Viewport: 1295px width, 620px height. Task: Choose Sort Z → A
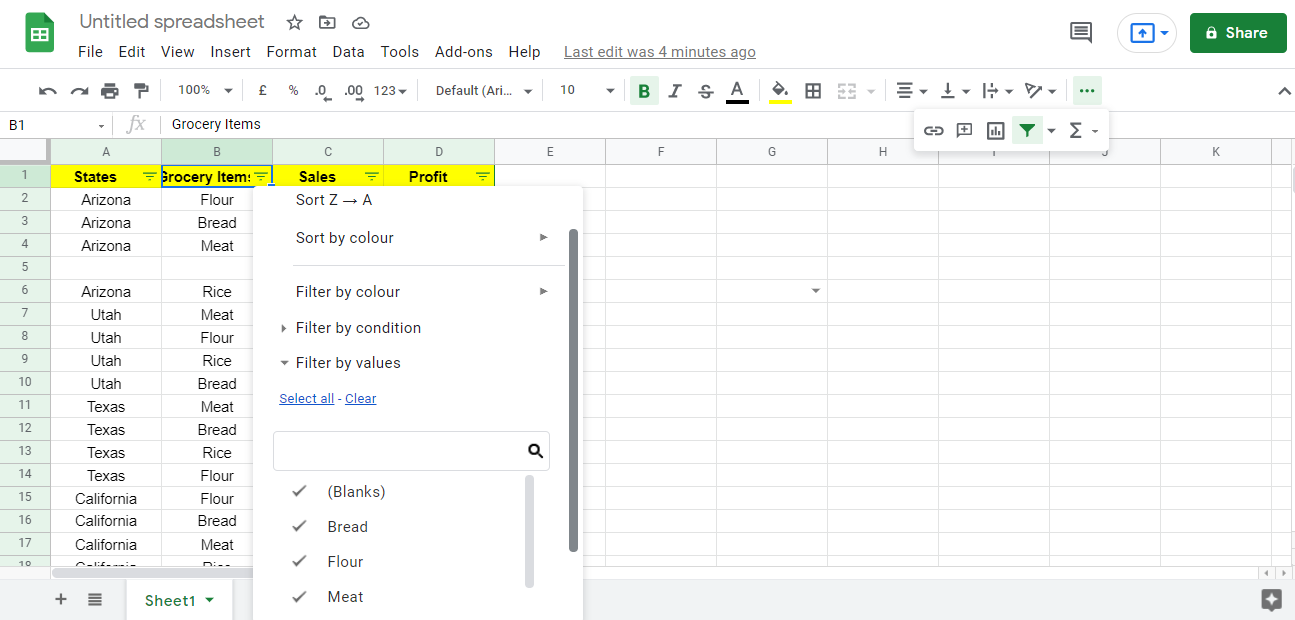tap(334, 200)
